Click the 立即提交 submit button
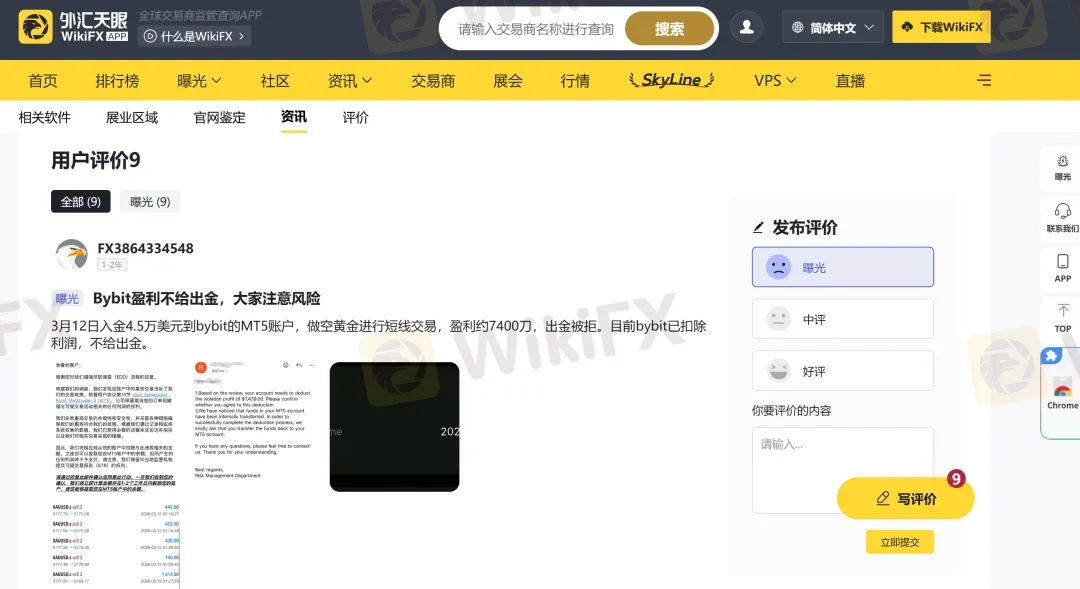The height and width of the screenshot is (589, 1080). pos(899,540)
